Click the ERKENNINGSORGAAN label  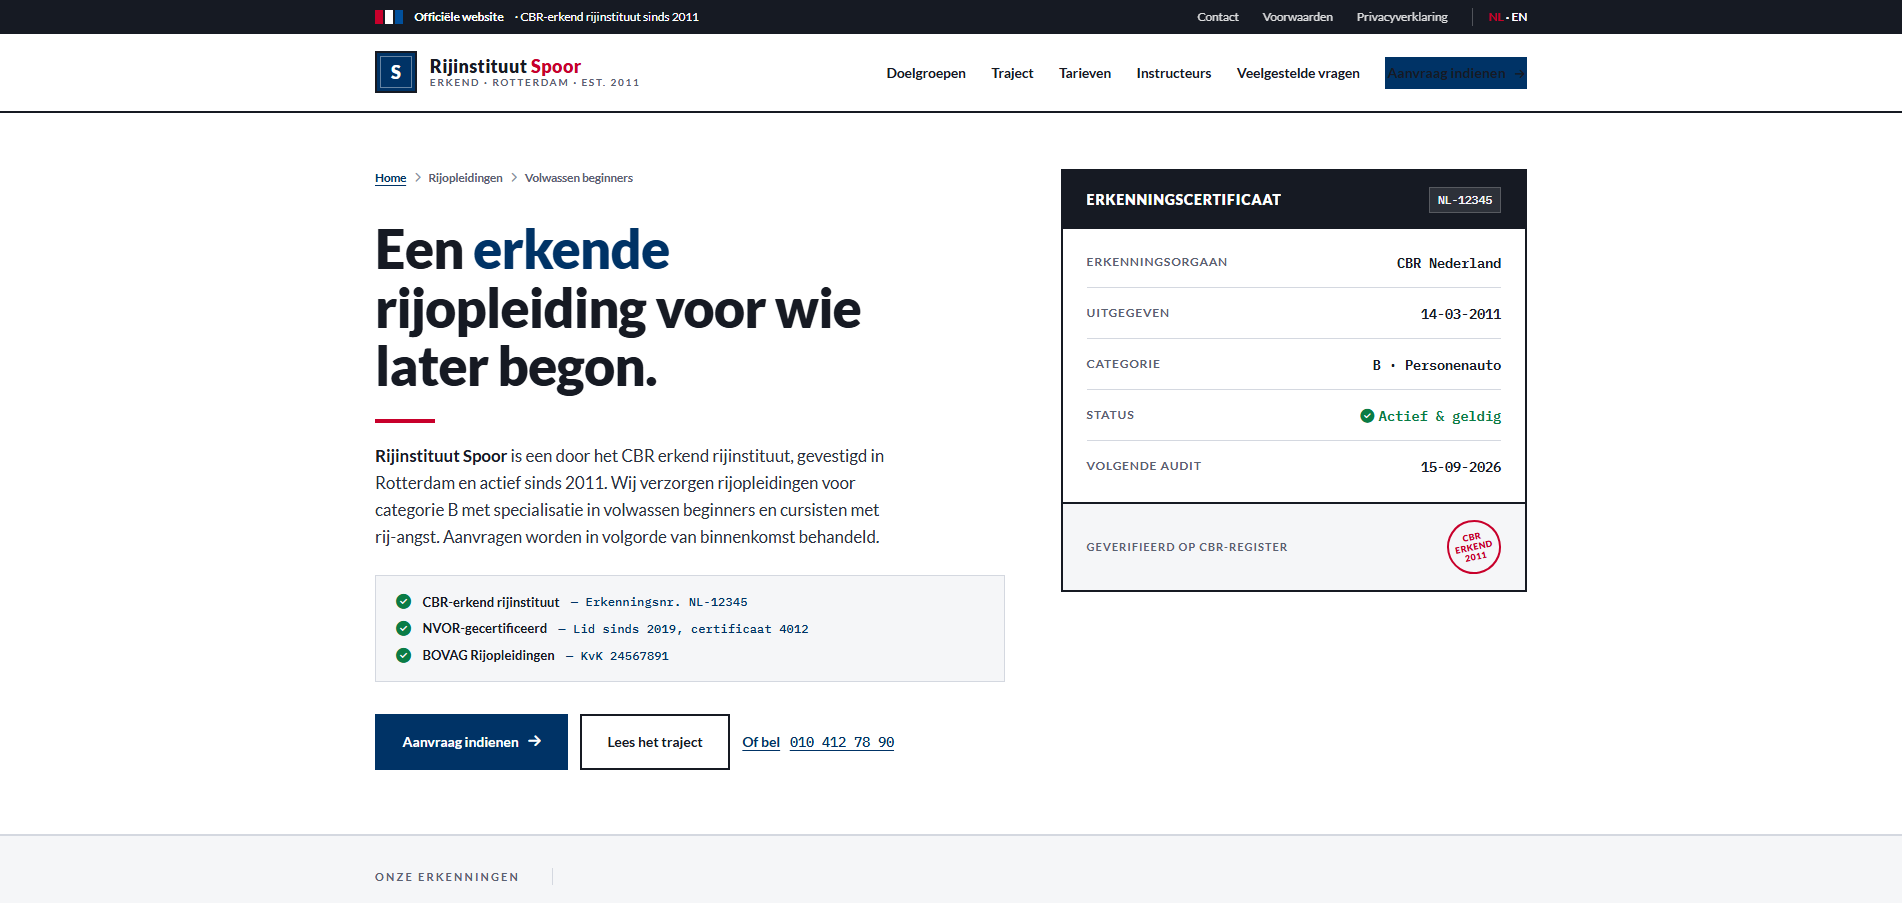(1156, 262)
